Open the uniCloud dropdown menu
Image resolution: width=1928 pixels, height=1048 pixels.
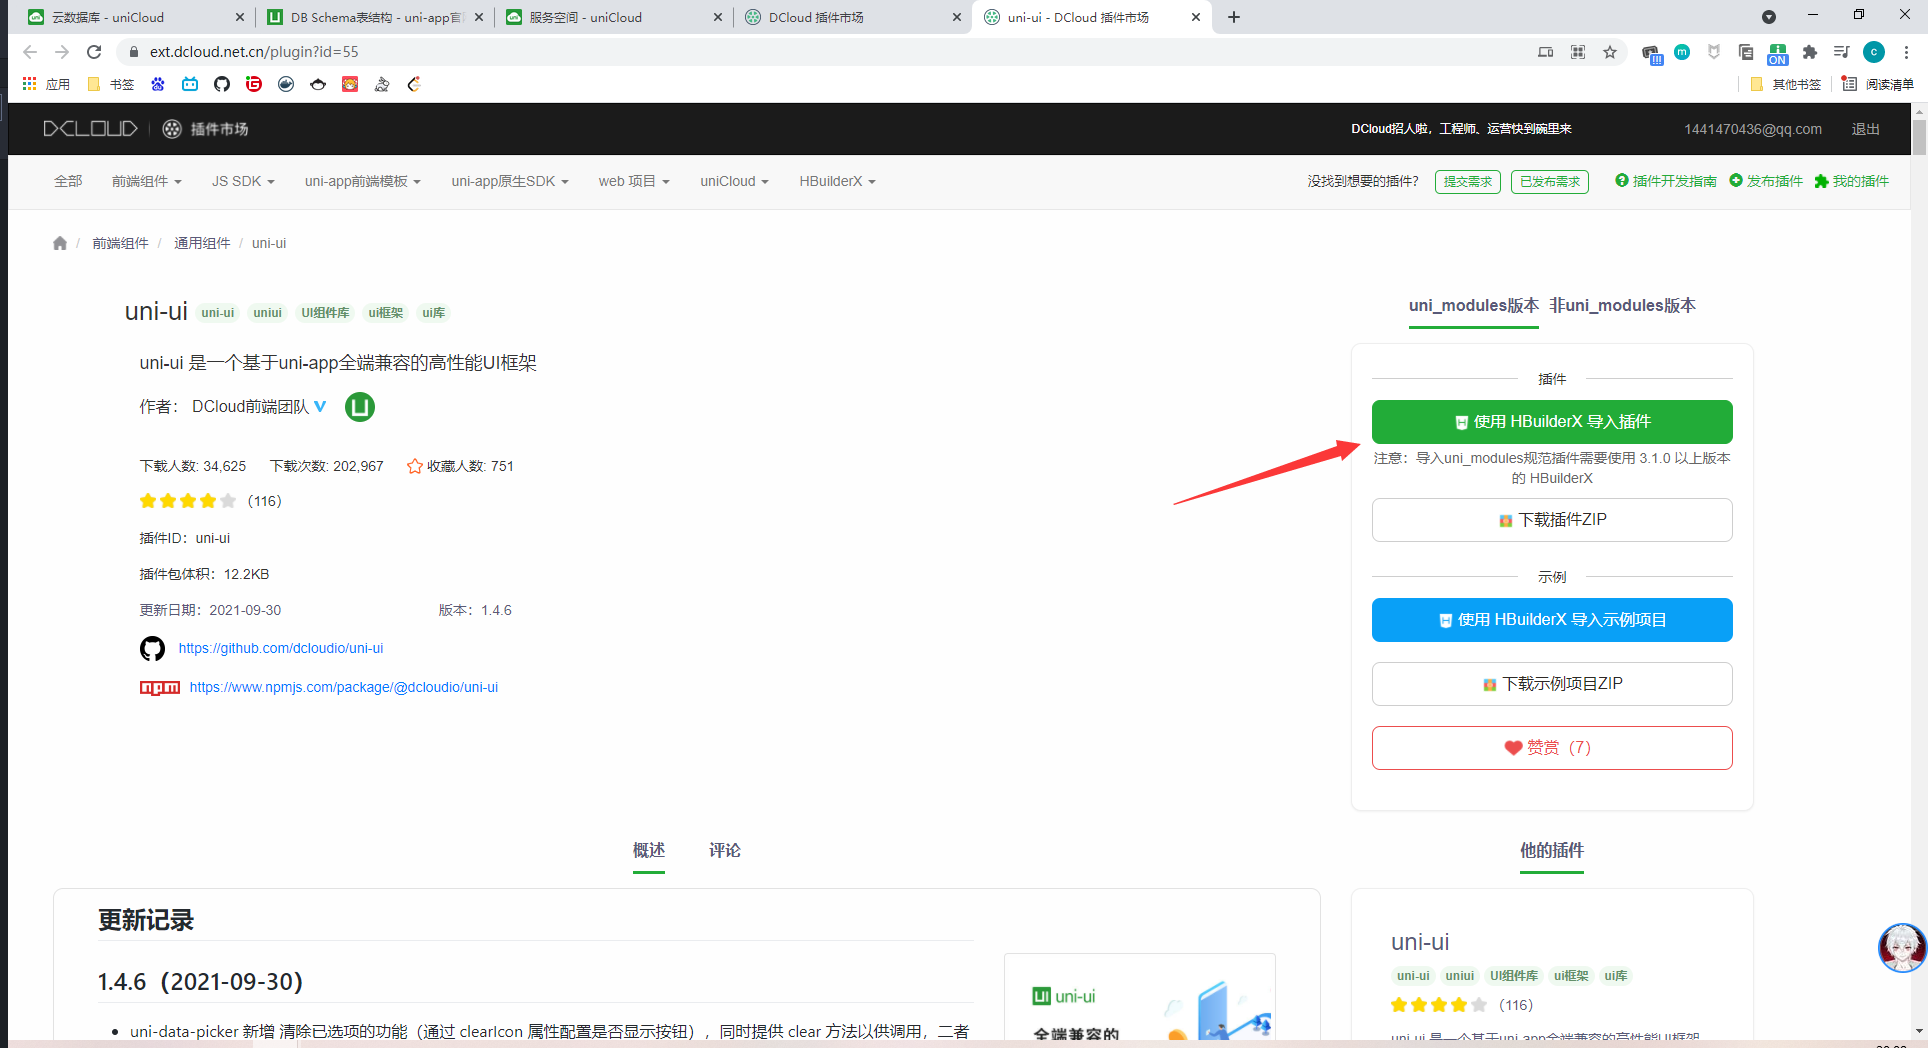(733, 181)
